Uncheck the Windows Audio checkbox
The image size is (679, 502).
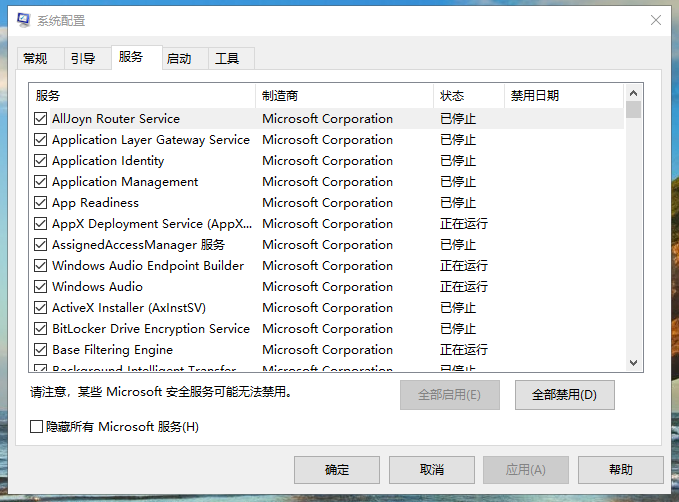point(41,287)
